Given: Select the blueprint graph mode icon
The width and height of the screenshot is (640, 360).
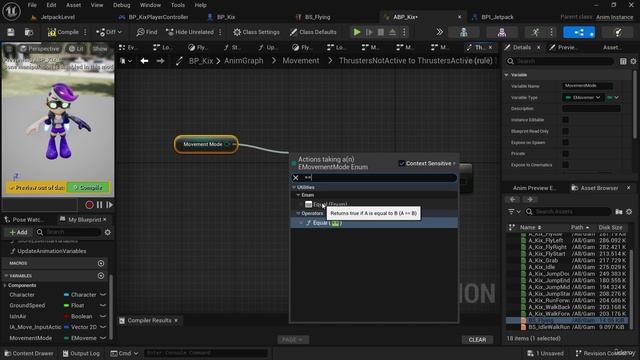Looking at the screenshot, I should click(x=579, y=32).
